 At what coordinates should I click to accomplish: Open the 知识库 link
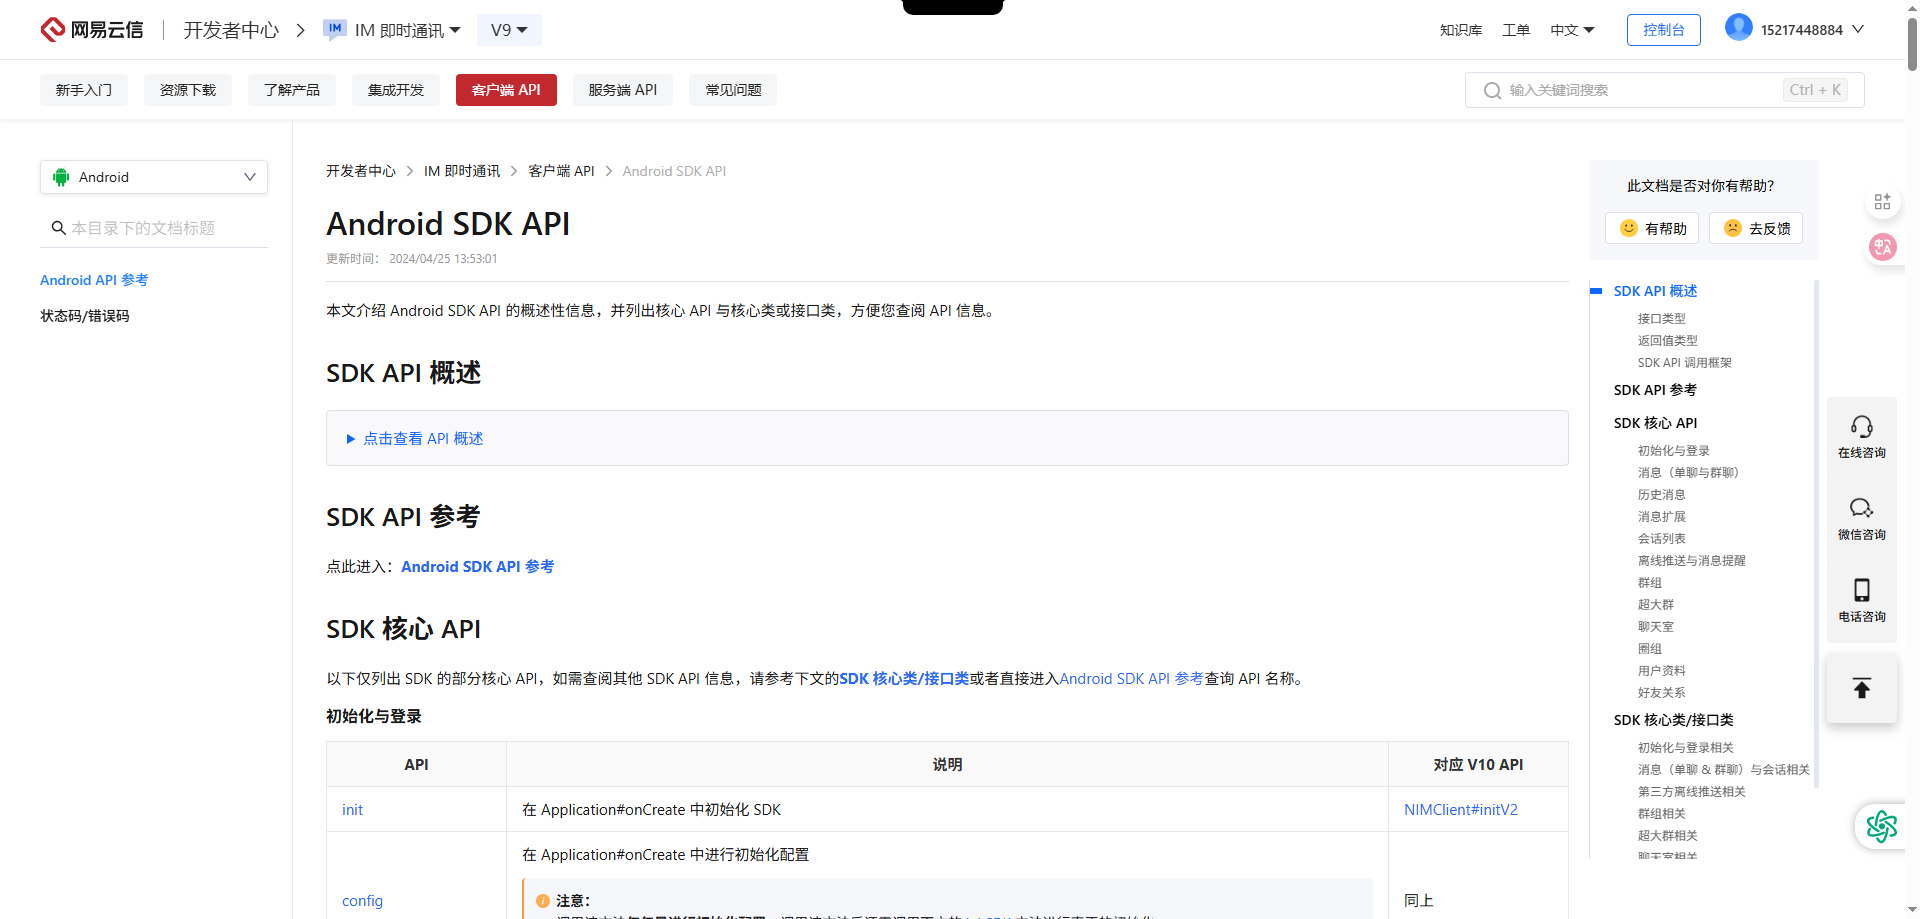[1461, 30]
